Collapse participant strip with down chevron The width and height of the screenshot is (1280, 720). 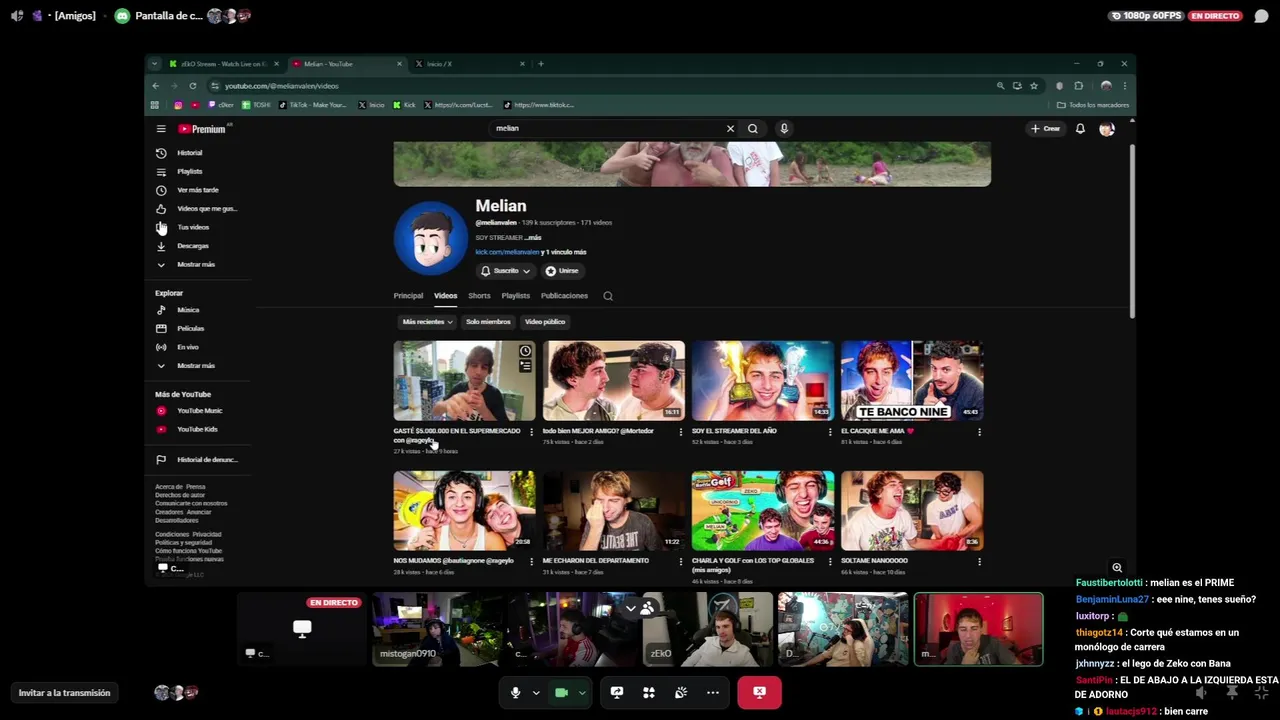click(x=631, y=607)
